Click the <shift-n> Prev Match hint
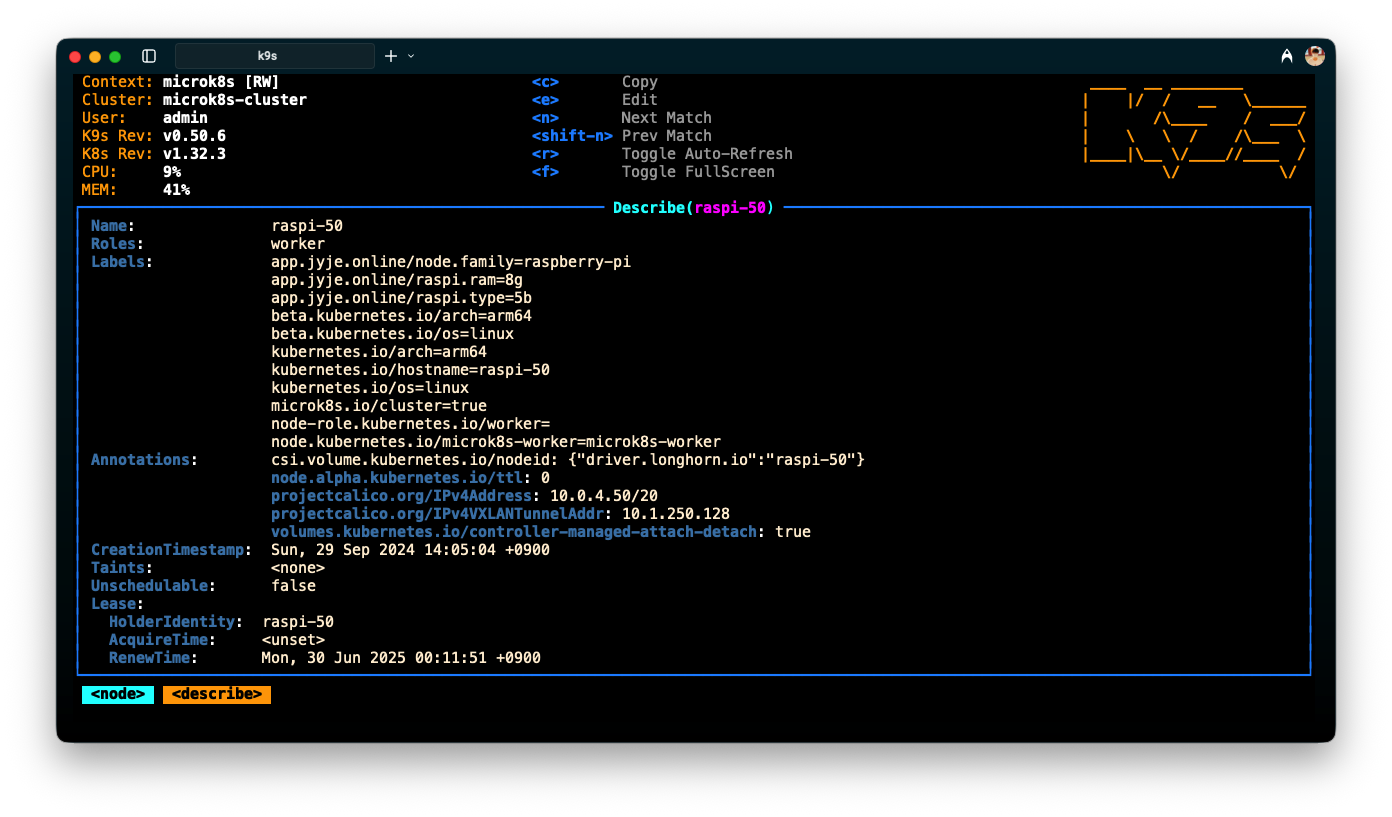This screenshot has height=817, width=1392. tap(621, 136)
